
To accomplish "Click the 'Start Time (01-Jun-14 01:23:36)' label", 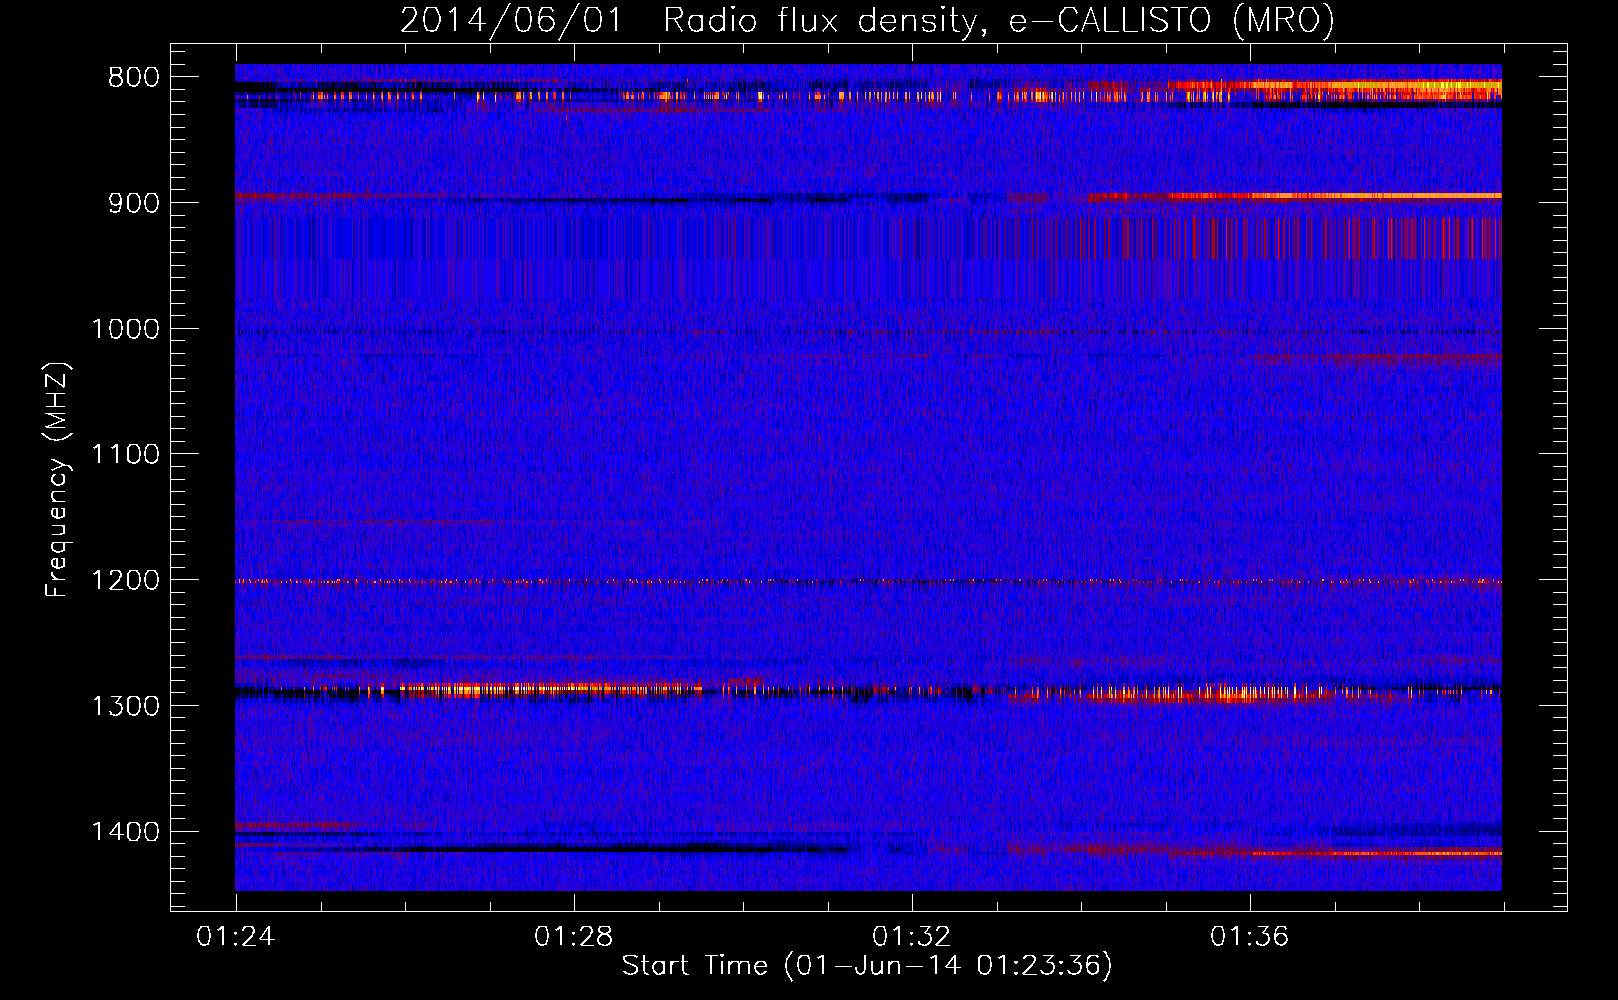I will (x=867, y=965).
